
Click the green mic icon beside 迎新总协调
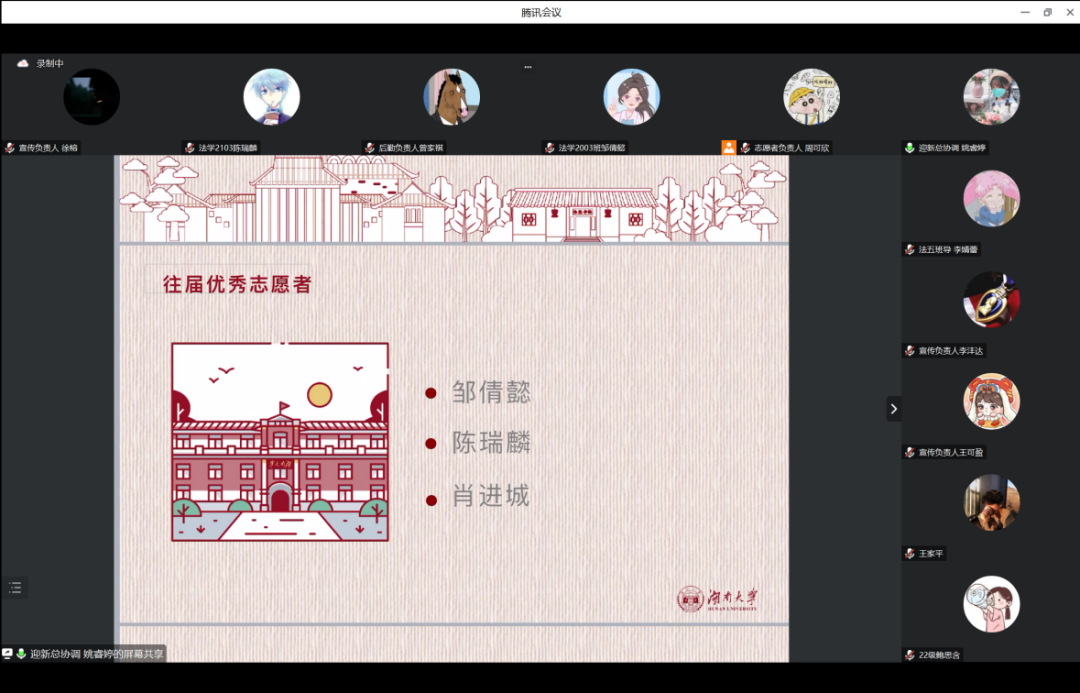pyautogui.click(x=909, y=148)
